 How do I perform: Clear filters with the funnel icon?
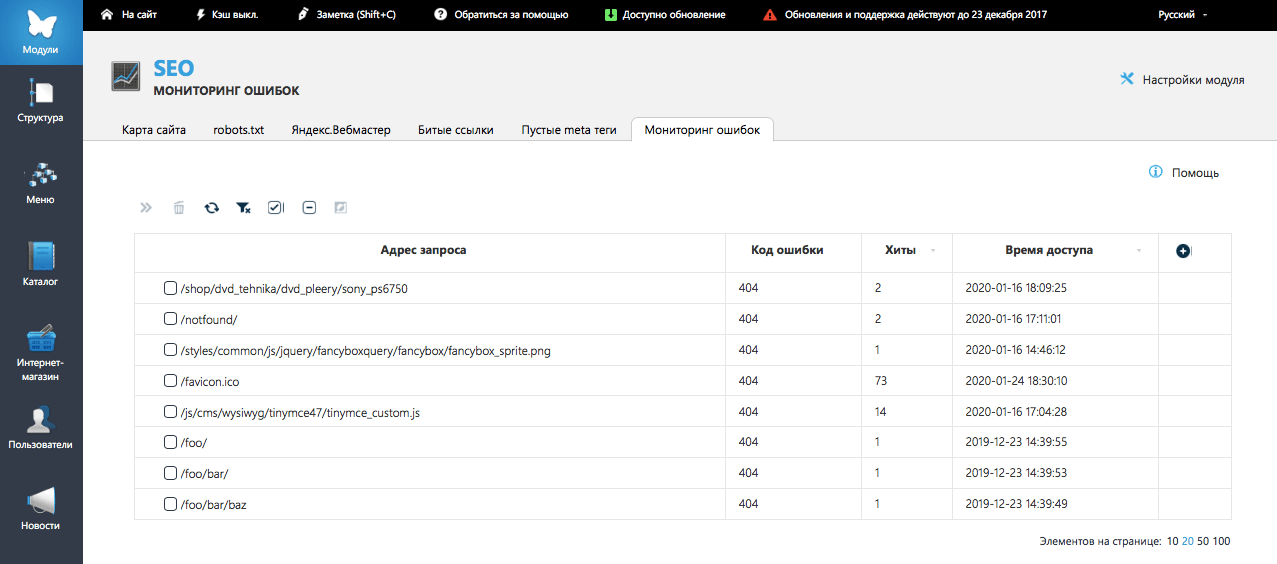(x=243, y=207)
